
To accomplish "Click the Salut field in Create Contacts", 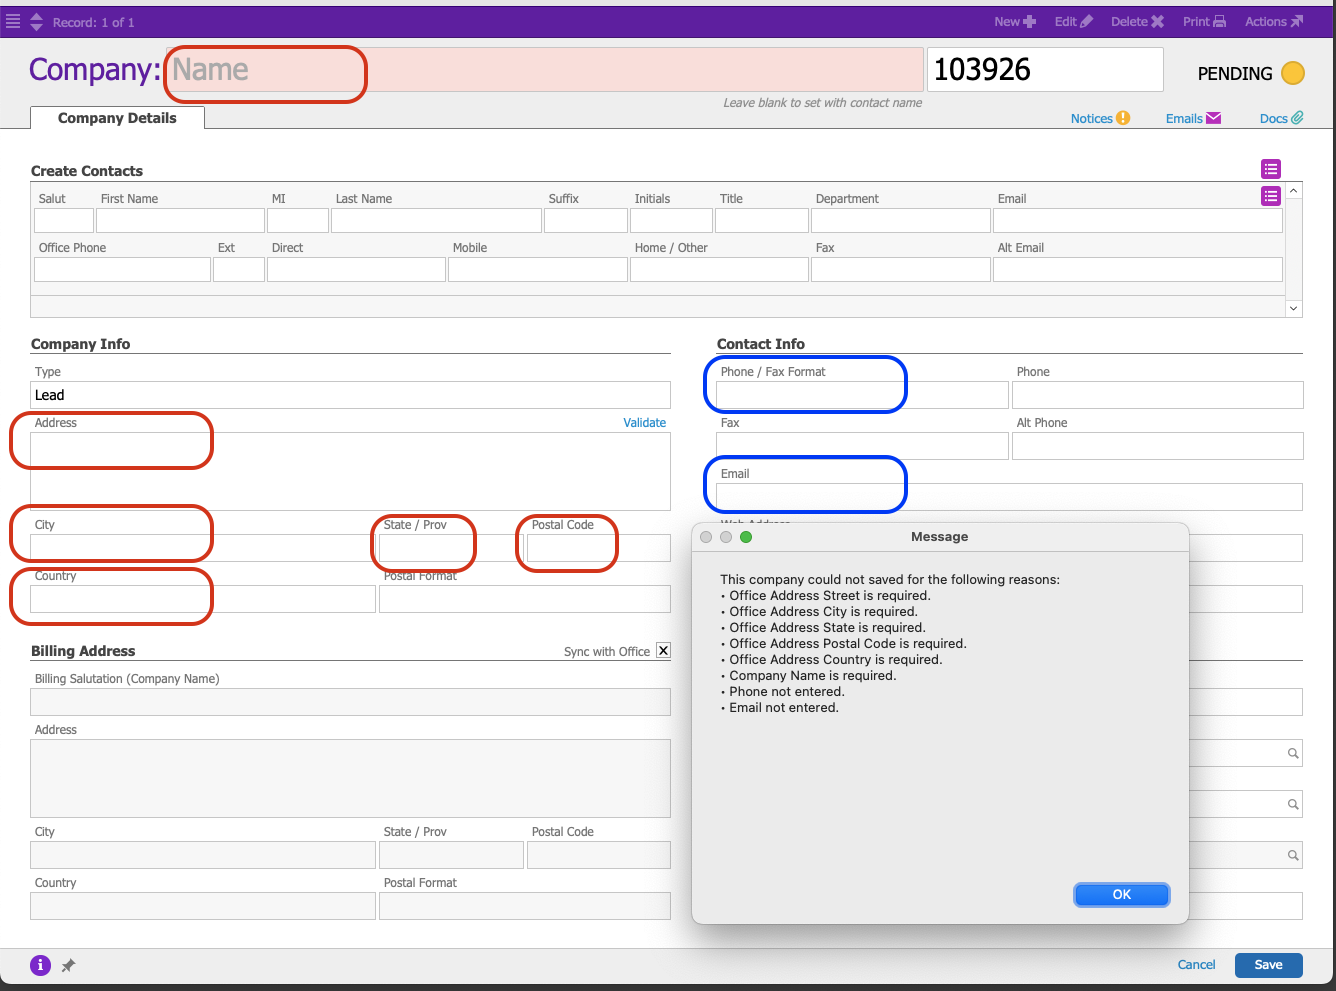I will pos(64,220).
